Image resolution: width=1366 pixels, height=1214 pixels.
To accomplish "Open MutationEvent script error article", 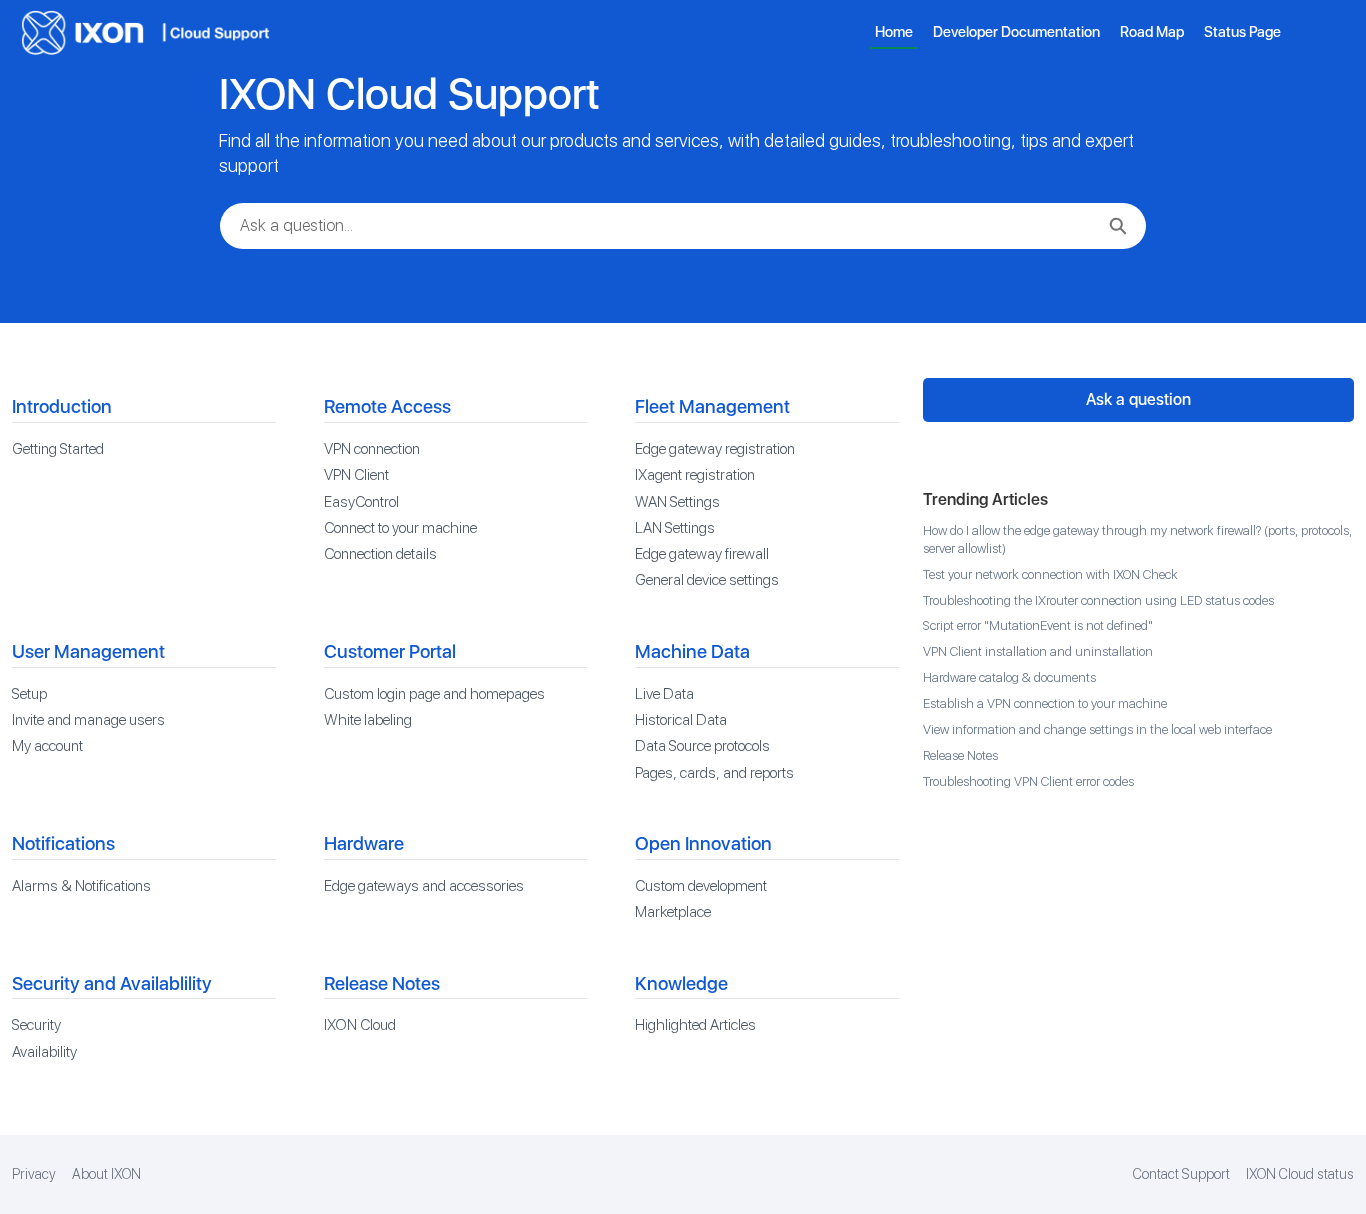I will tap(1037, 626).
